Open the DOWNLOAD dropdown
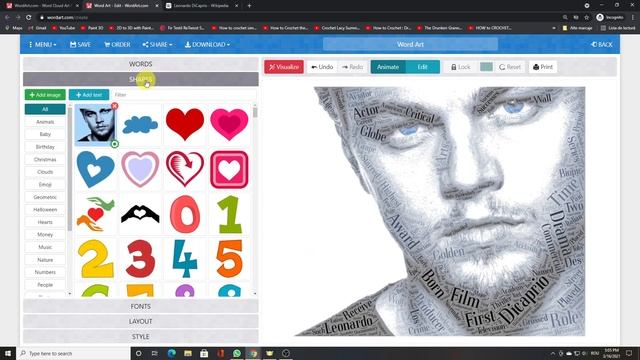This screenshot has width=640, height=360. [x=207, y=44]
